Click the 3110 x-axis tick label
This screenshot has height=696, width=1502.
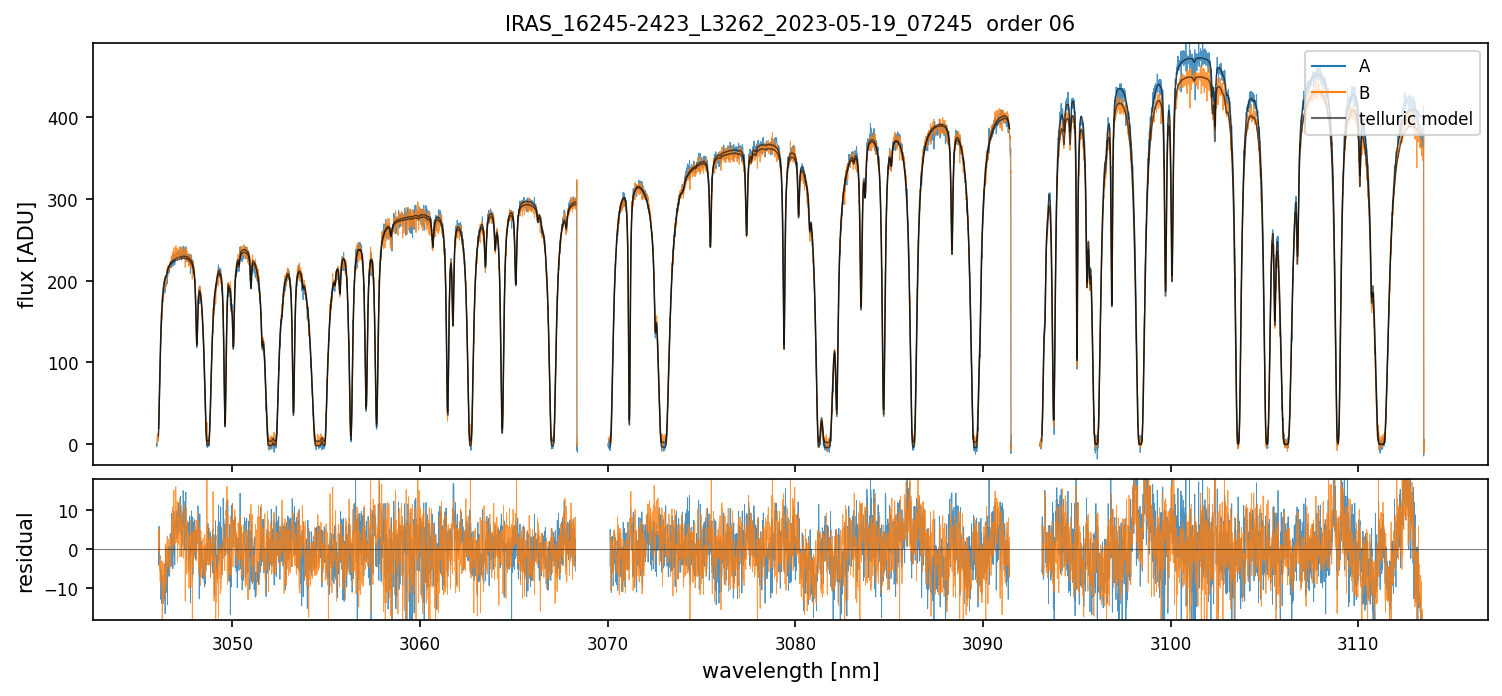pyautogui.click(x=1357, y=641)
